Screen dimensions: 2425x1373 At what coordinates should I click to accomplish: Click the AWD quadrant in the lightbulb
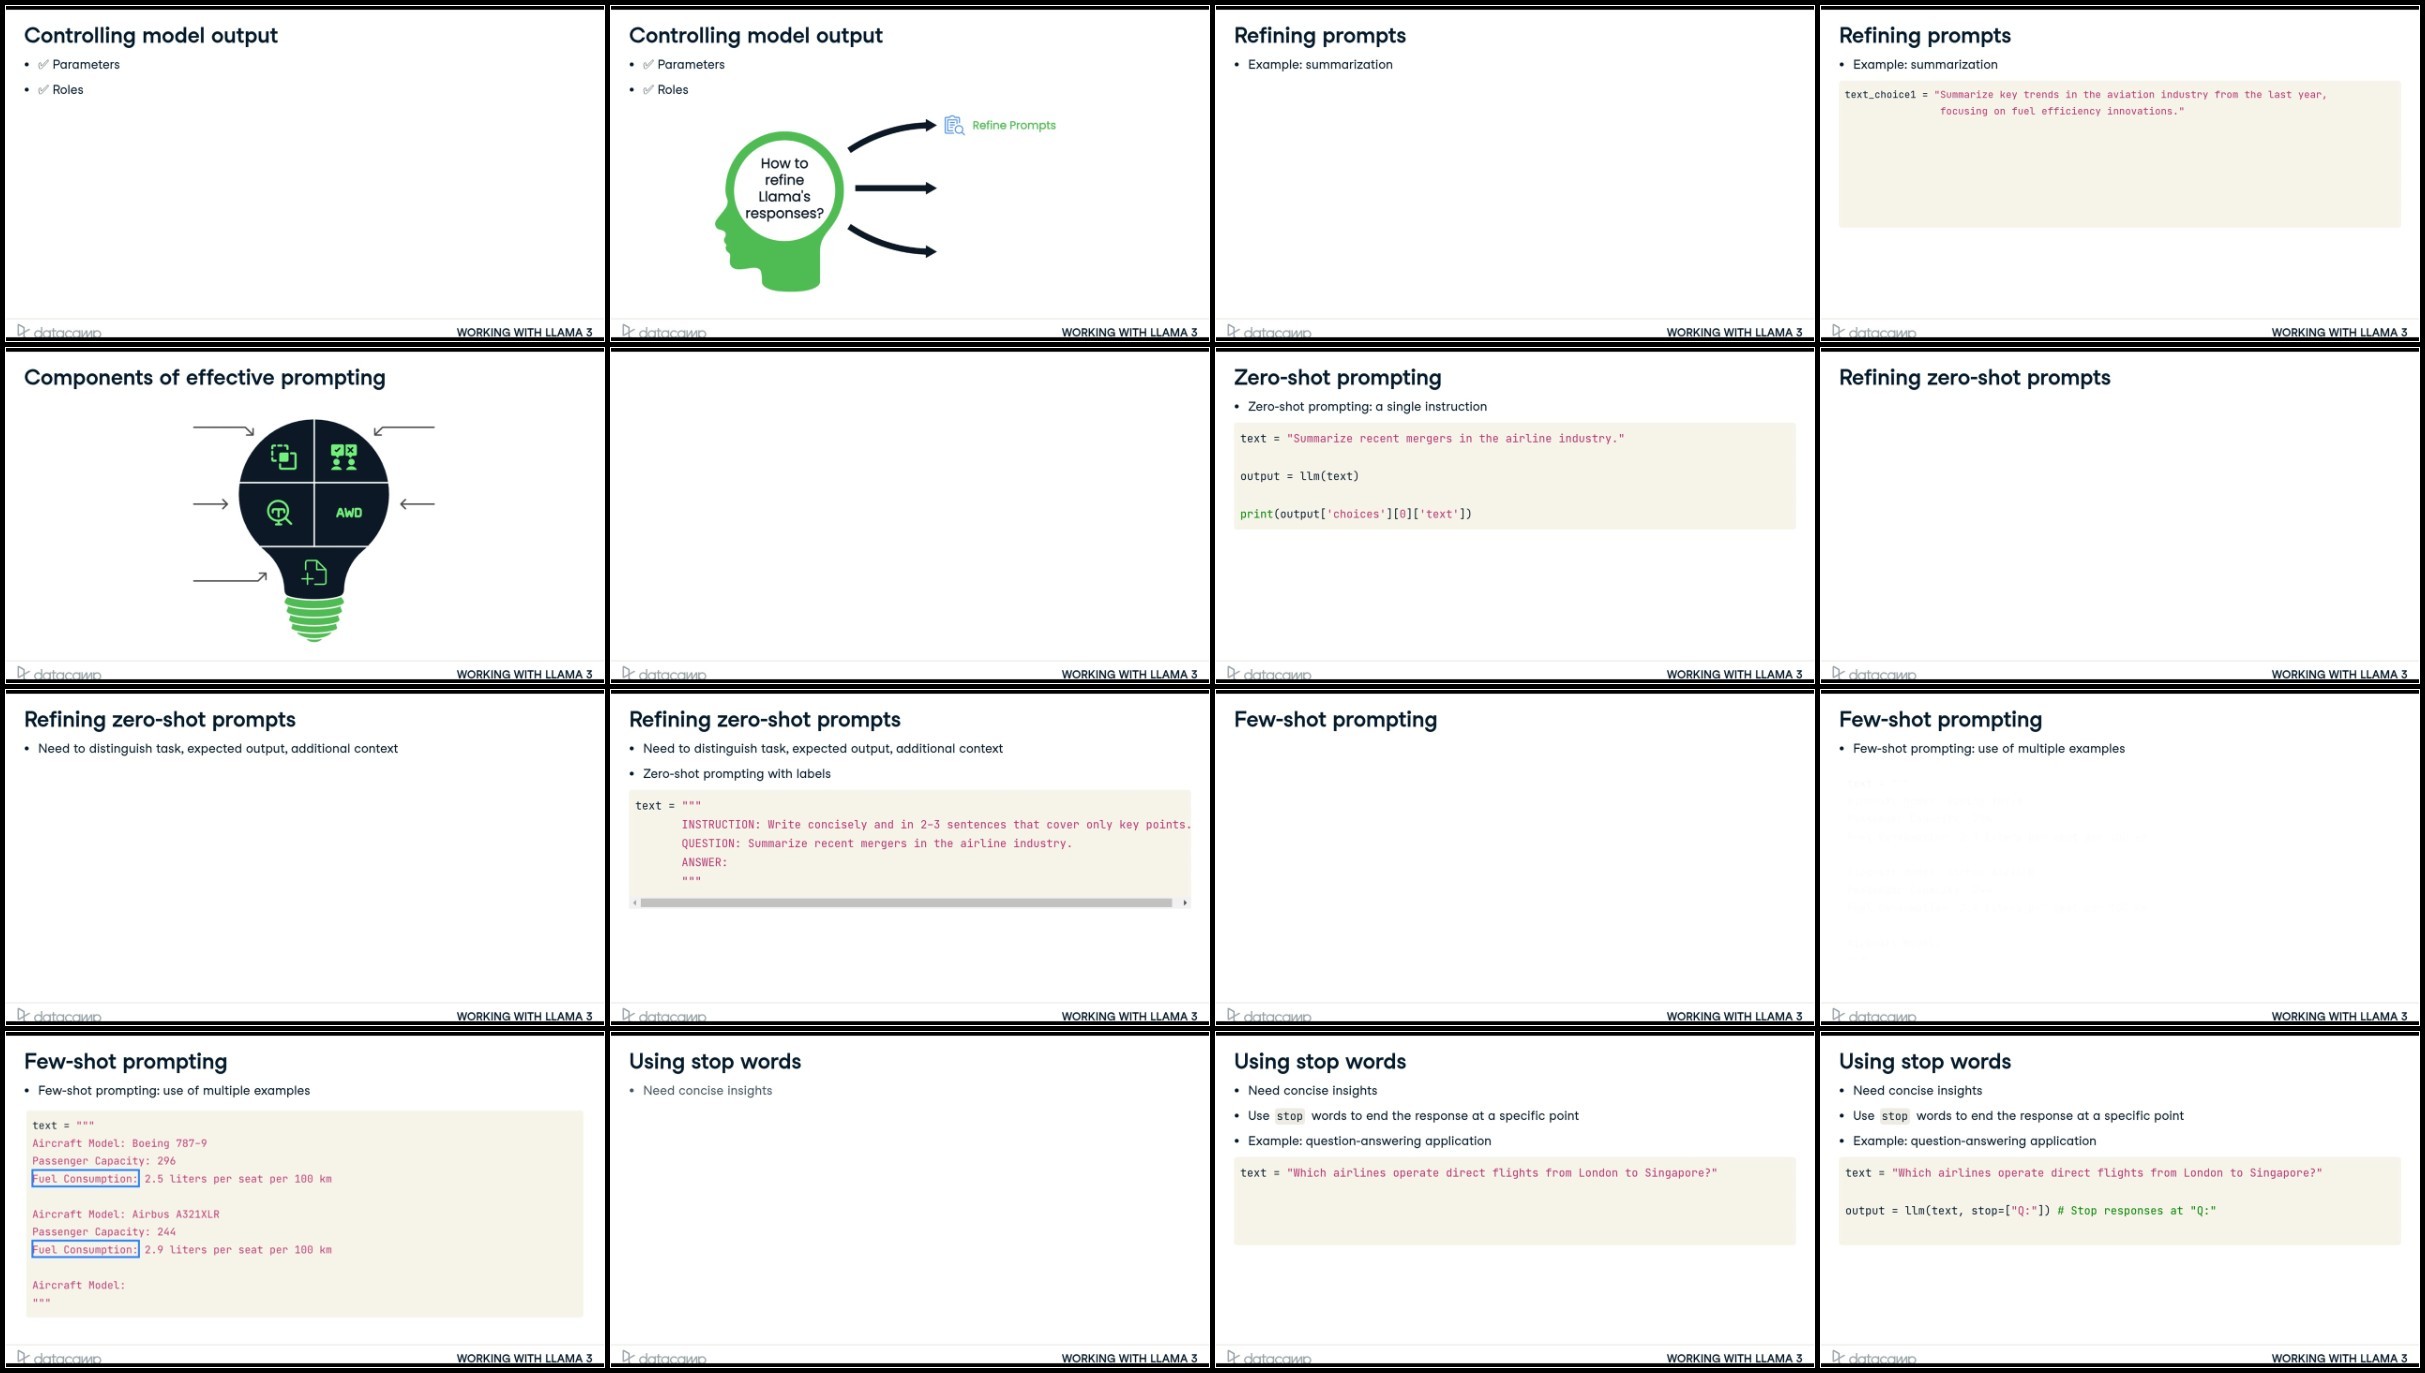click(x=349, y=513)
